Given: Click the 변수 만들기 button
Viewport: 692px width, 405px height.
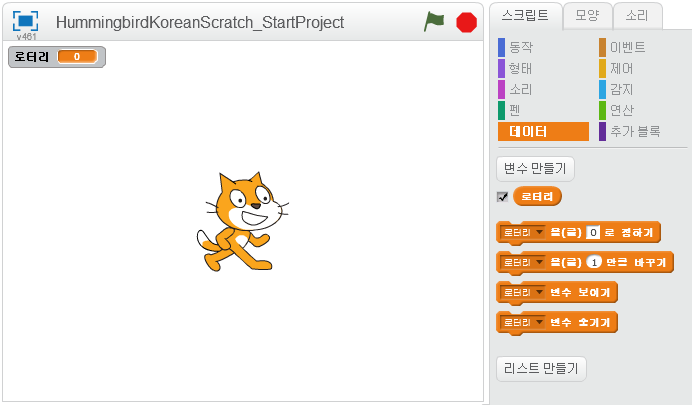Looking at the screenshot, I should point(535,168).
